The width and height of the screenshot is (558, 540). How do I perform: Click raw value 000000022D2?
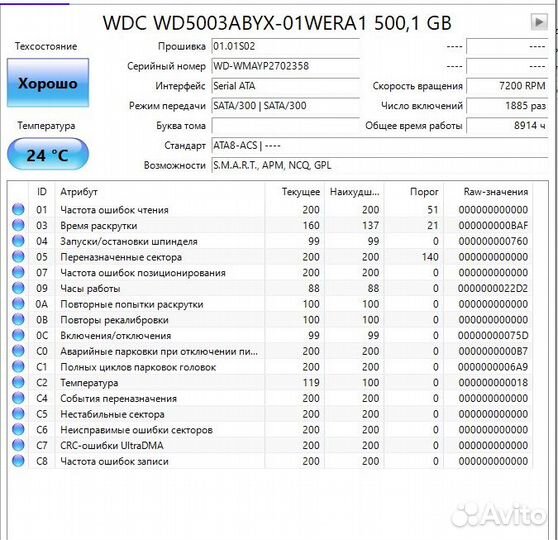pyautogui.click(x=493, y=288)
